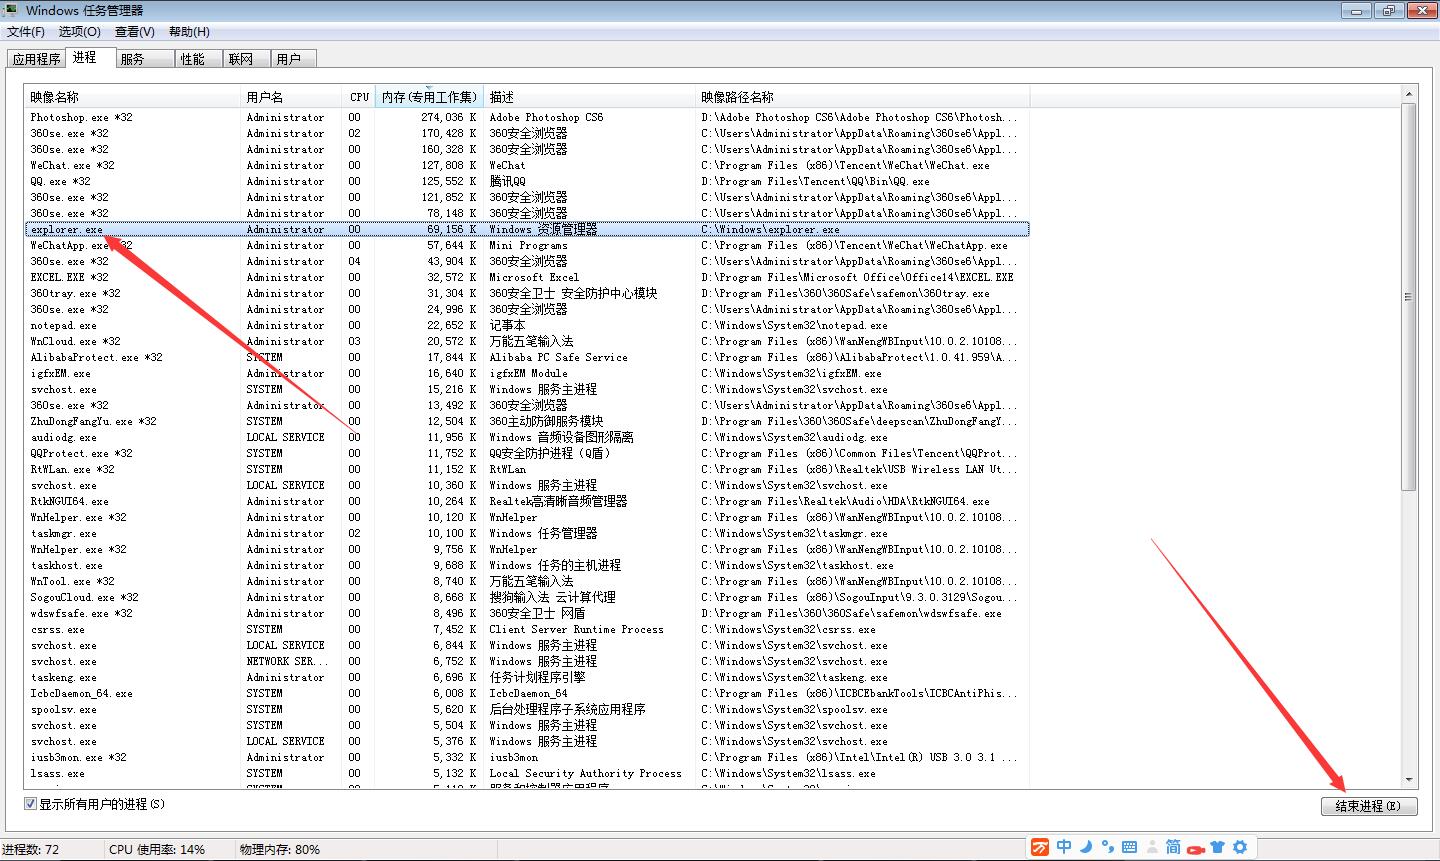
Task: Select the RtkNGUI64.exe process row
Action: (x=527, y=501)
